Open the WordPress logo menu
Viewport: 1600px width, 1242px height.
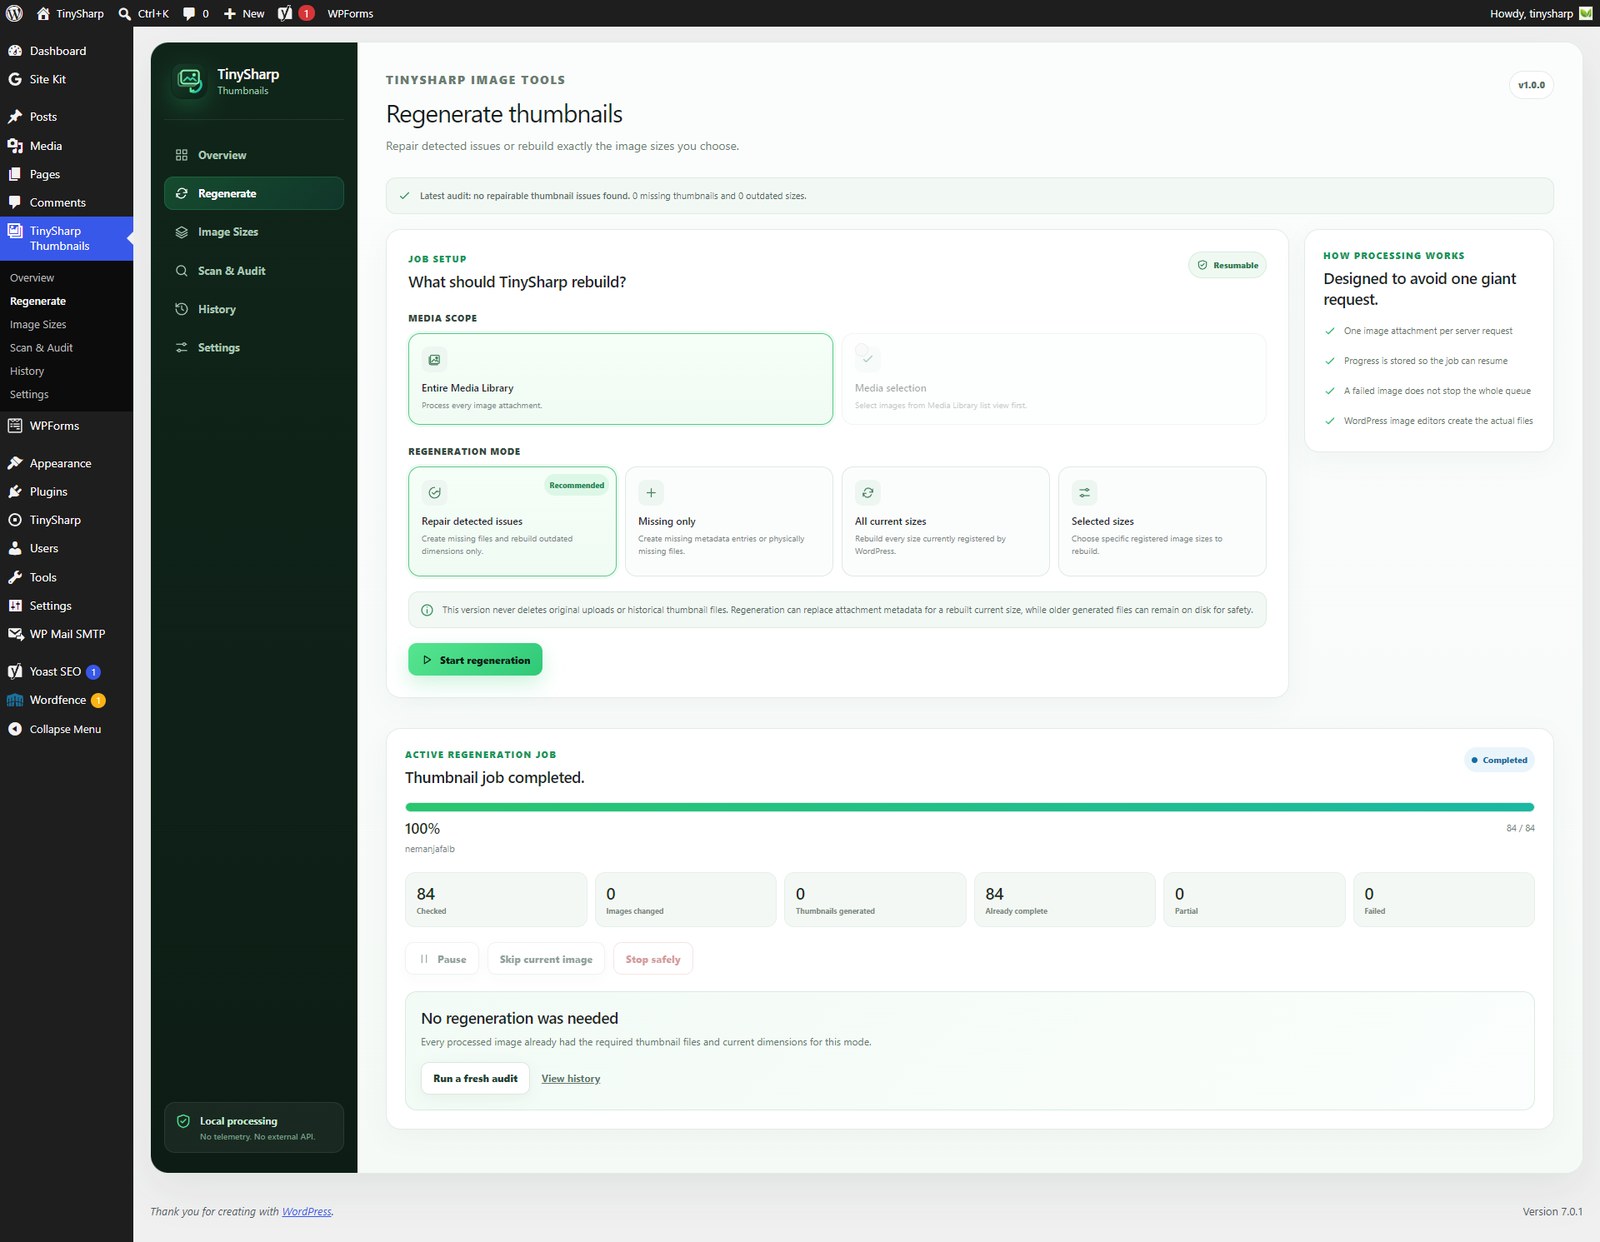pyautogui.click(x=15, y=13)
